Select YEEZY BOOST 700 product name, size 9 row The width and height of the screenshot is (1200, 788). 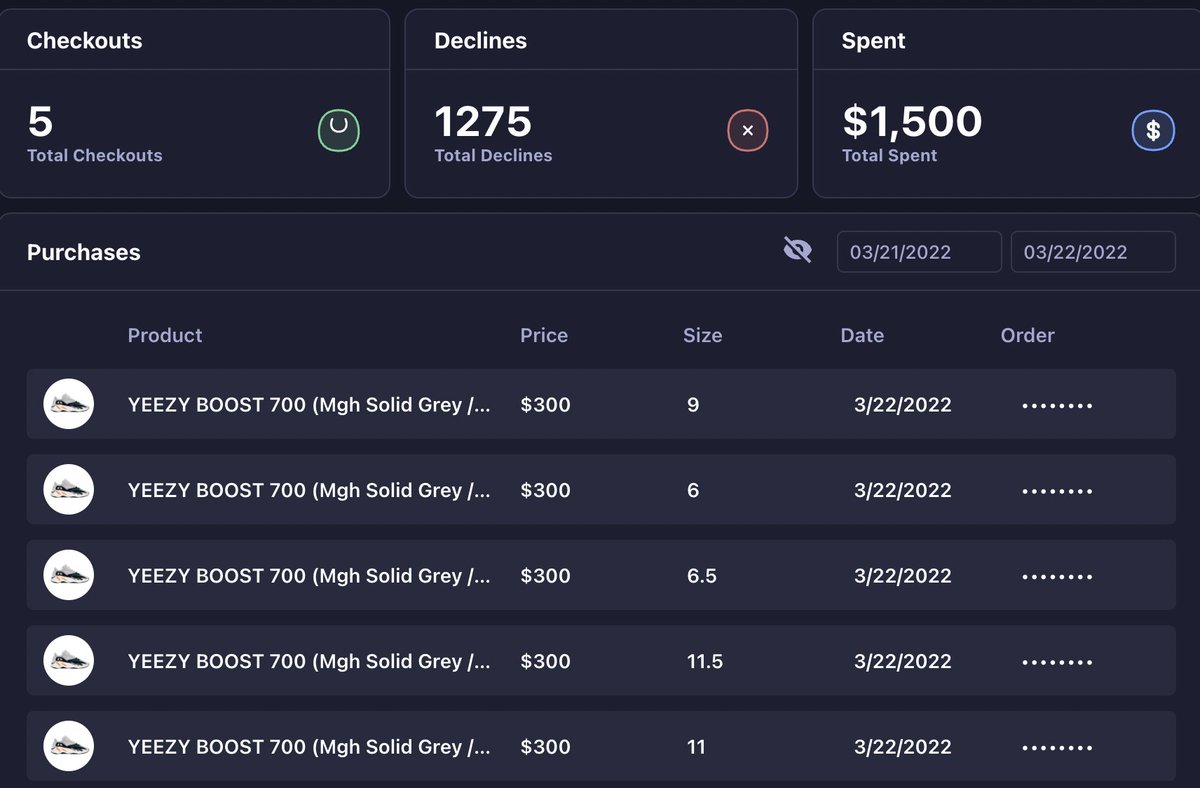point(309,405)
